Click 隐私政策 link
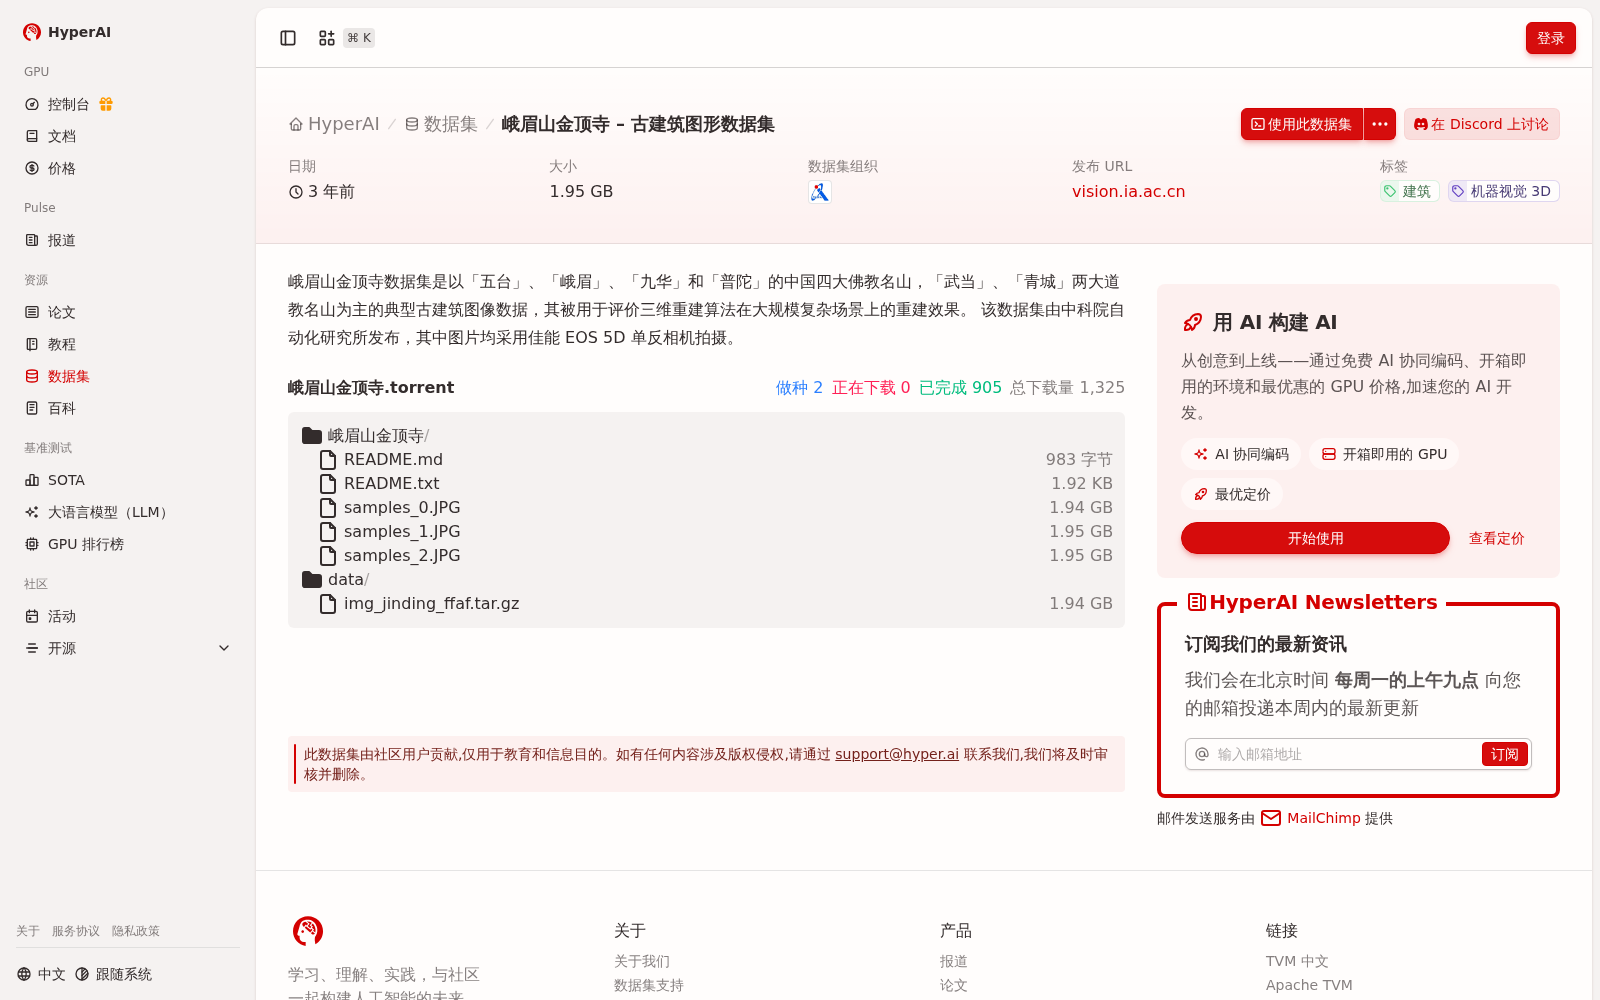This screenshot has height=1000, width=1600. tap(136, 931)
